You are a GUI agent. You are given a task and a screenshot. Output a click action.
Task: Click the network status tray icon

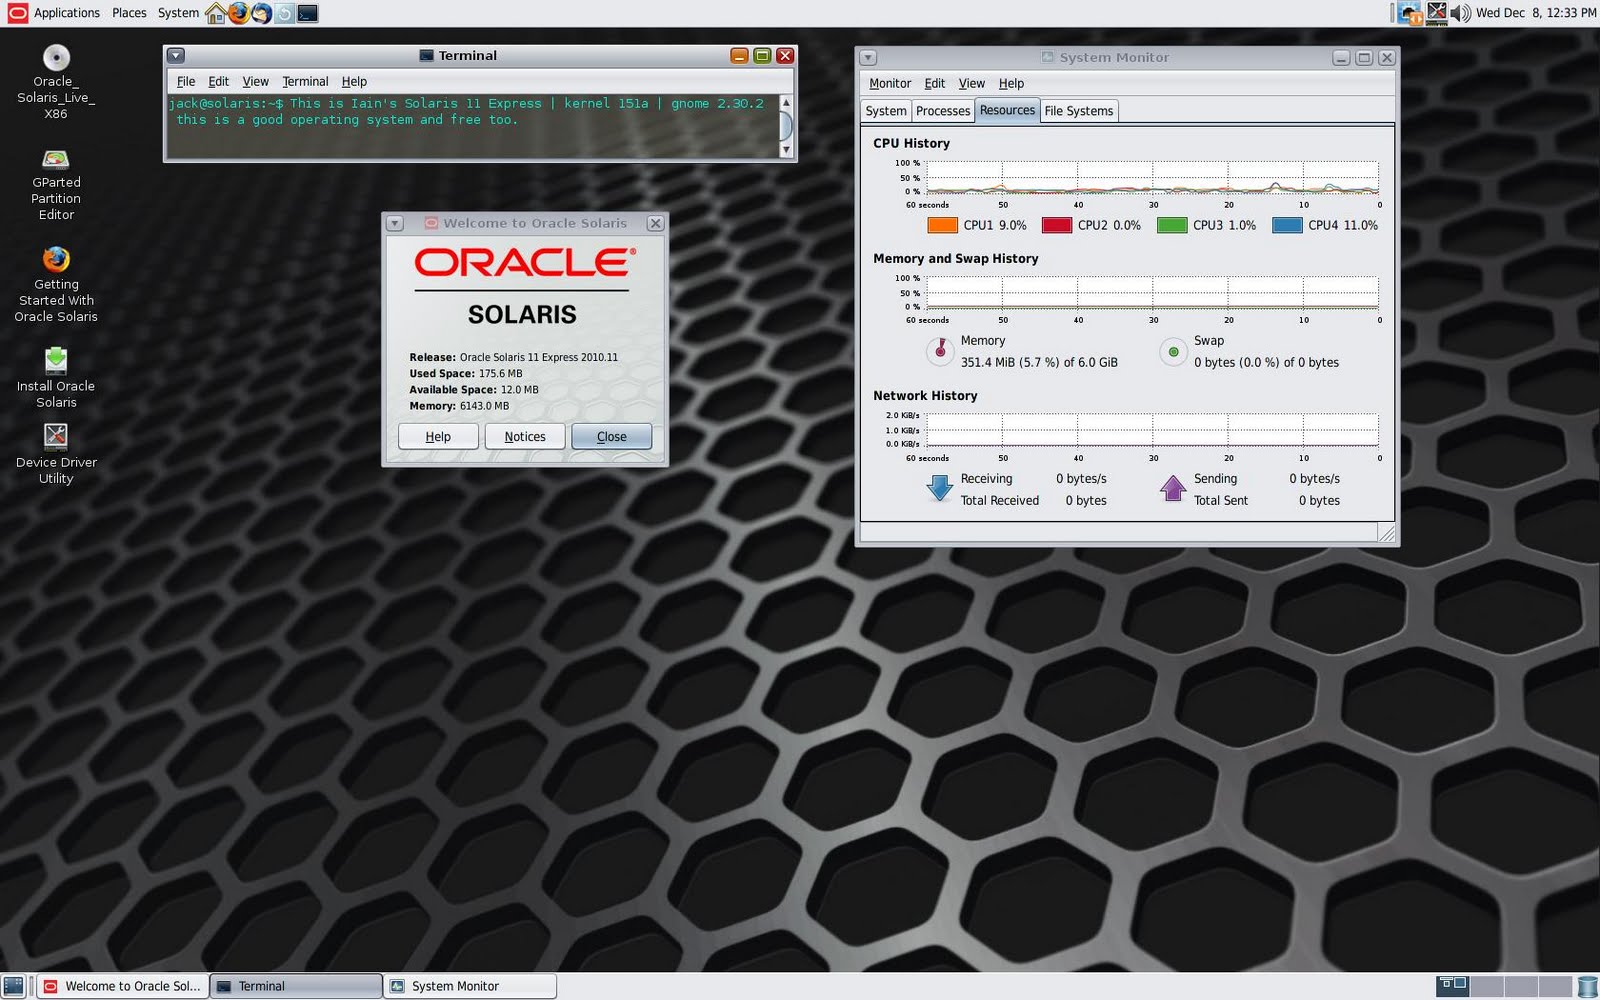[1411, 13]
